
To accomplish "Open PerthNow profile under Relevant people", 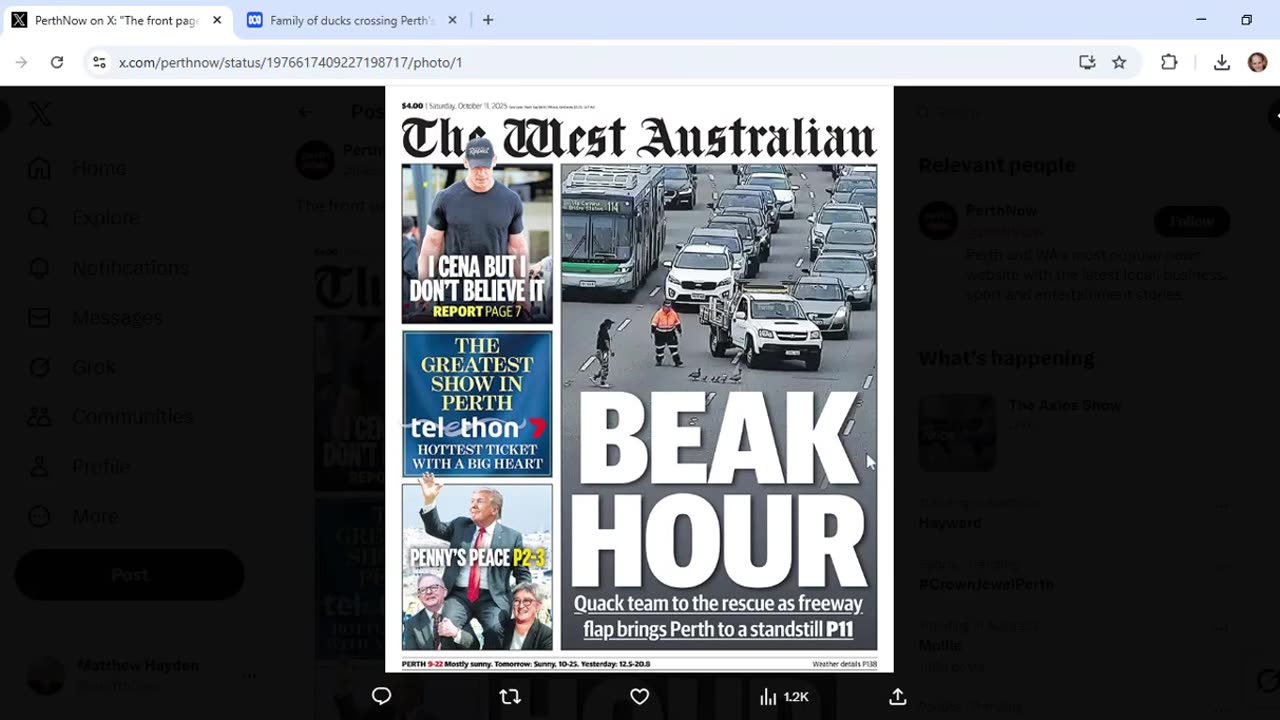I will 1001,211.
